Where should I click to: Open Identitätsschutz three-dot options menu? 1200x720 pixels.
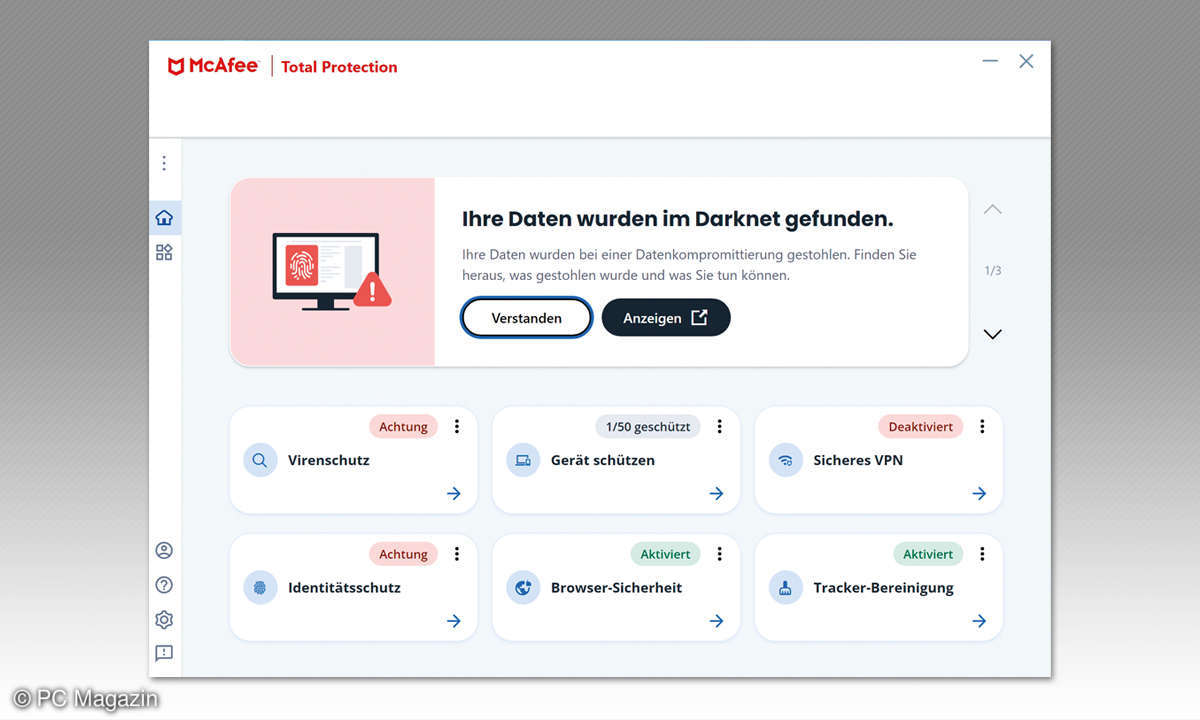457,553
